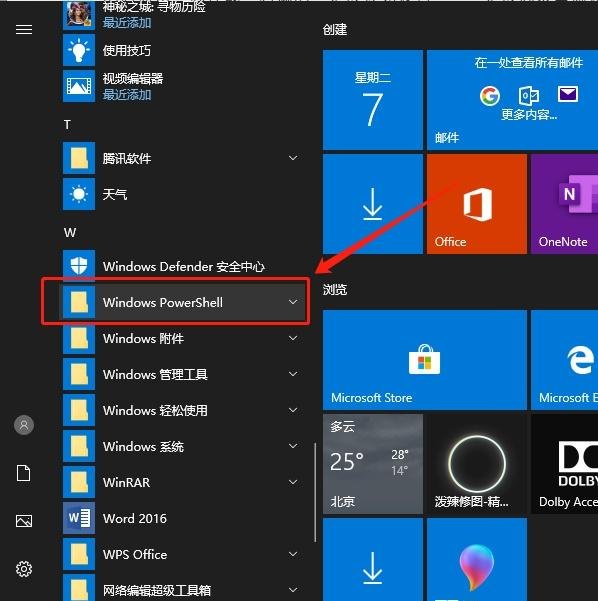The image size is (598, 601).
Task: Open the Pictures icon in sidebar
Action: [x=24, y=521]
